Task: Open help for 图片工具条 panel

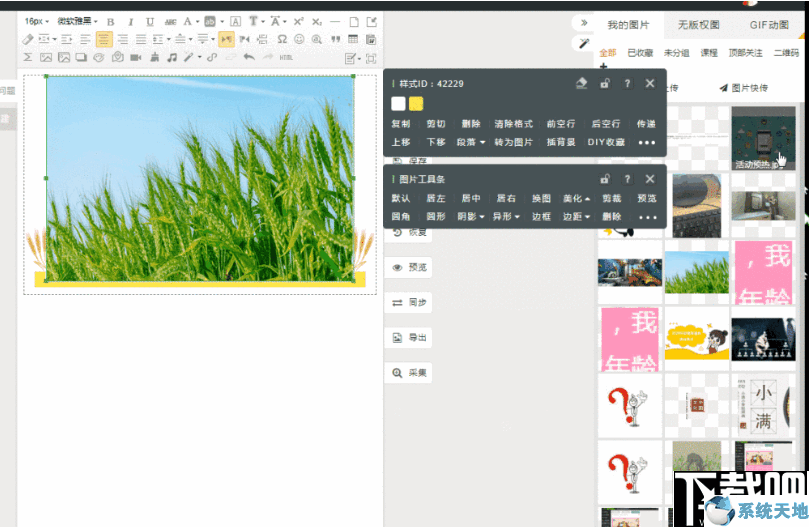Action: [627, 179]
